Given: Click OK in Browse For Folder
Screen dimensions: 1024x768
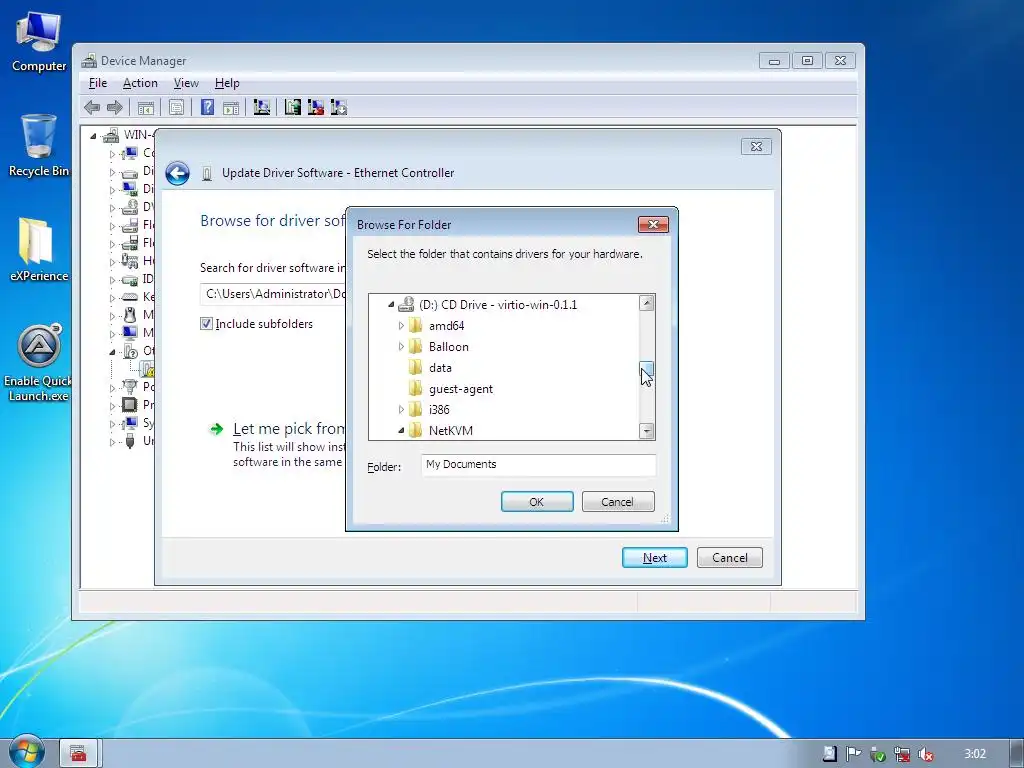Looking at the screenshot, I should pyautogui.click(x=537, y=502).
